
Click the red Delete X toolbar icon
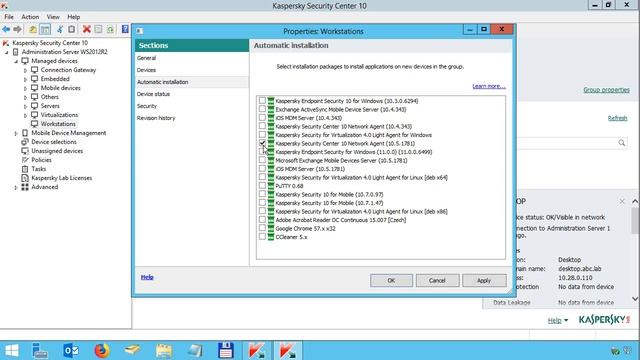click(87, 29)
